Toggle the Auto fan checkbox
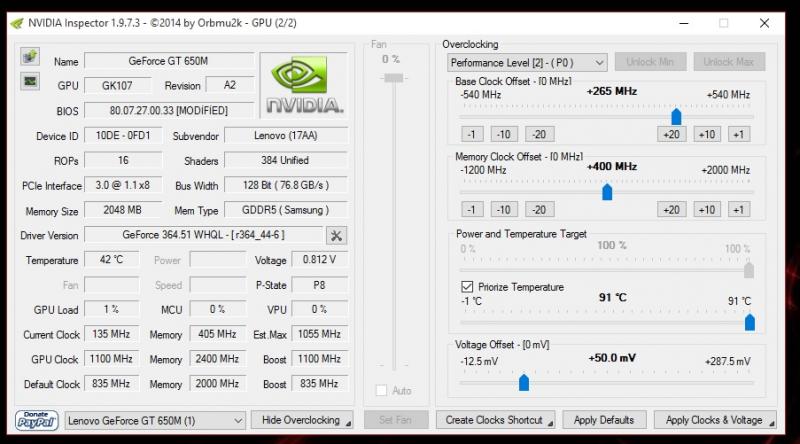 click(x=381, y=390)
